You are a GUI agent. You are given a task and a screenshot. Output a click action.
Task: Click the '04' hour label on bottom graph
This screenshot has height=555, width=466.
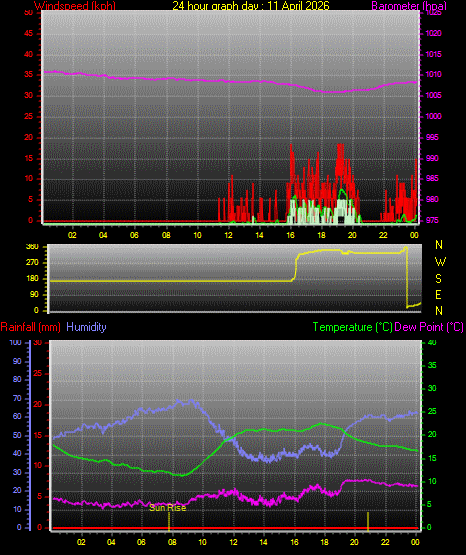[111, 542]
